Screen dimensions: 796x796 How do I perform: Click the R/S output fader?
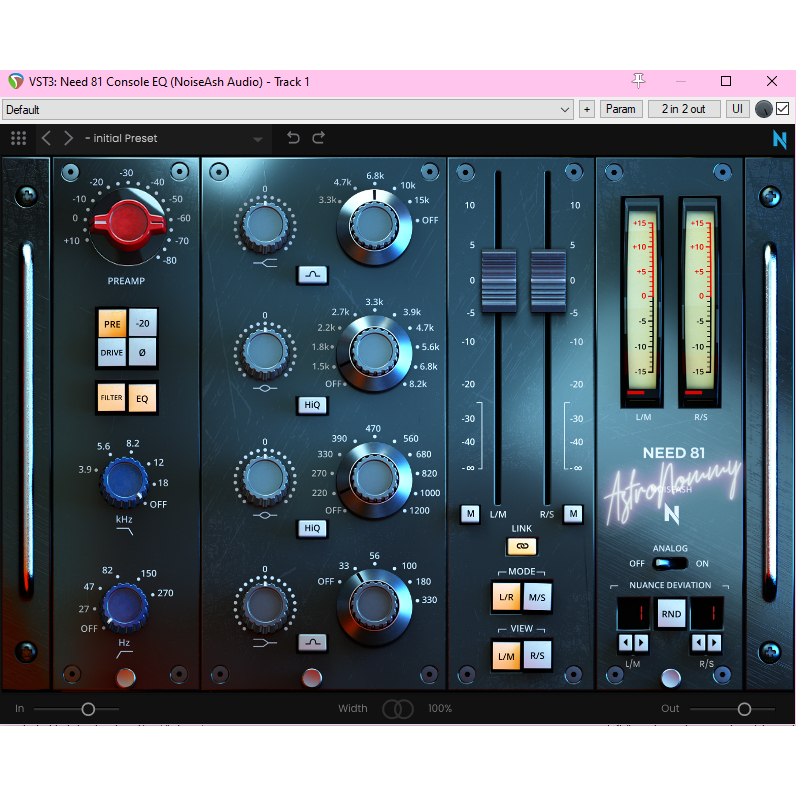(x=548, y=280)
